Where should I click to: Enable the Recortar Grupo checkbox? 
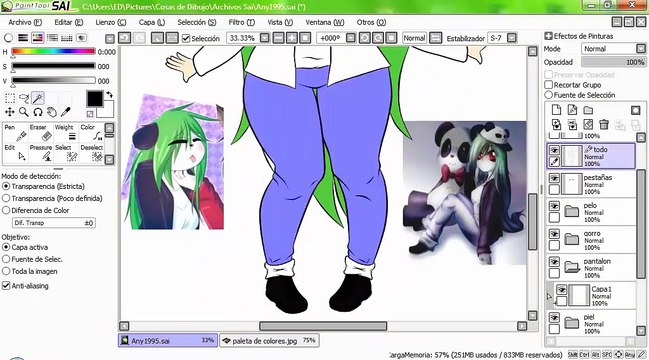point(549,85)
